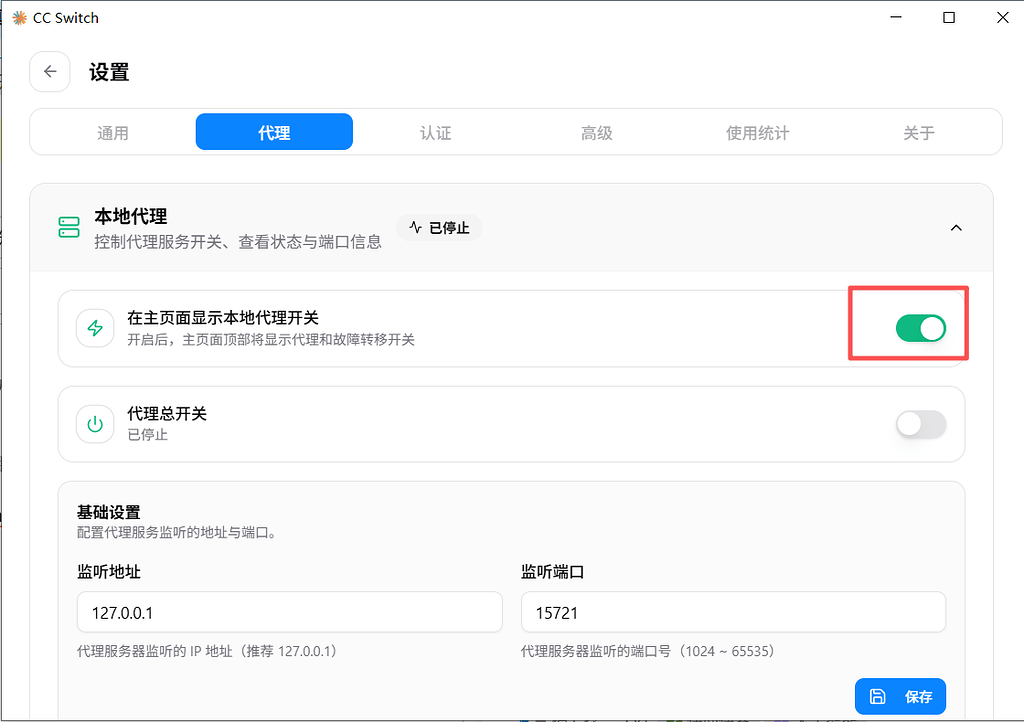Screen dimensions: 1024x722
Task: Click the lightning bolt icon
Action: tap(95, 328)
